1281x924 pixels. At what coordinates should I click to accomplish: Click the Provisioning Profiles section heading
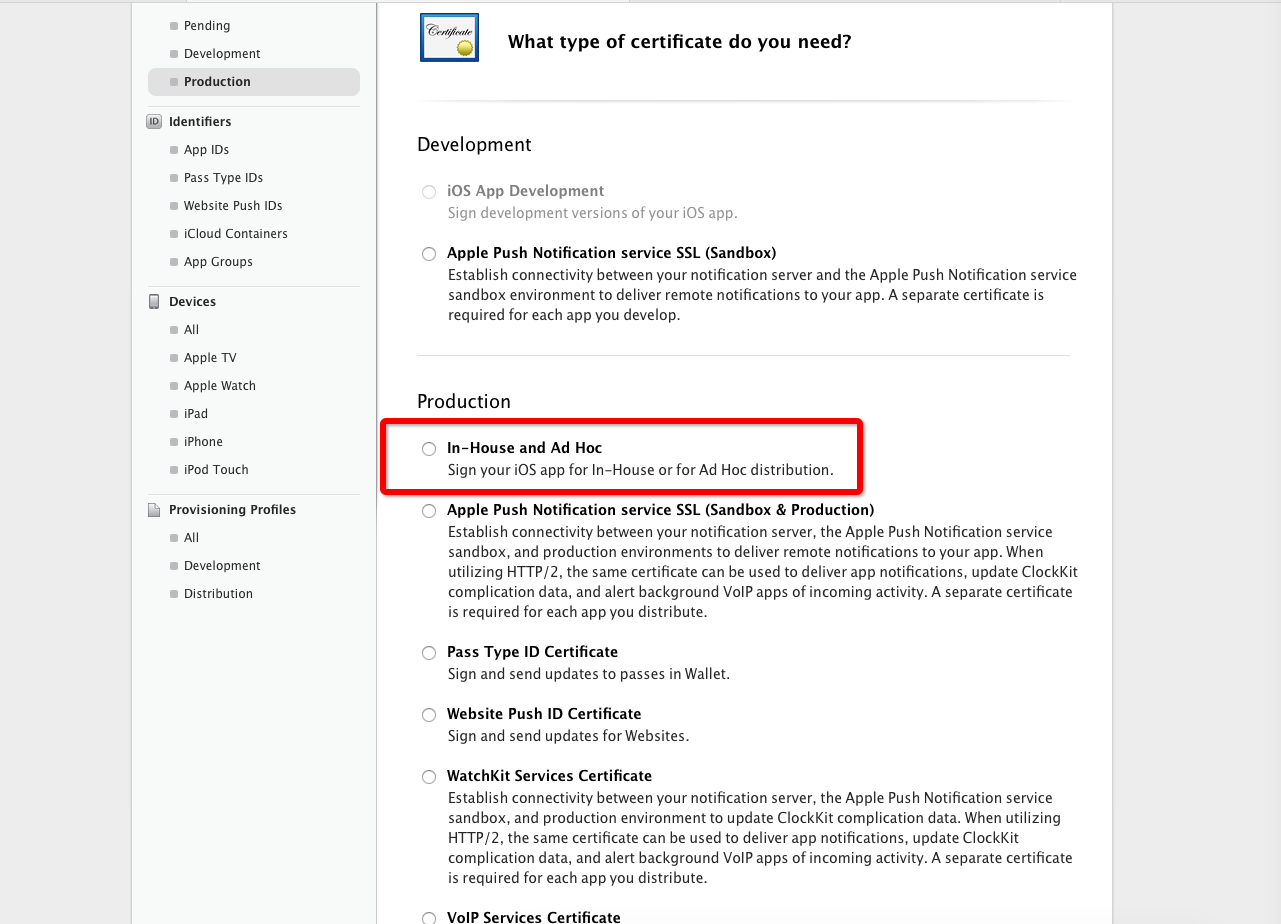coord(232,510)
